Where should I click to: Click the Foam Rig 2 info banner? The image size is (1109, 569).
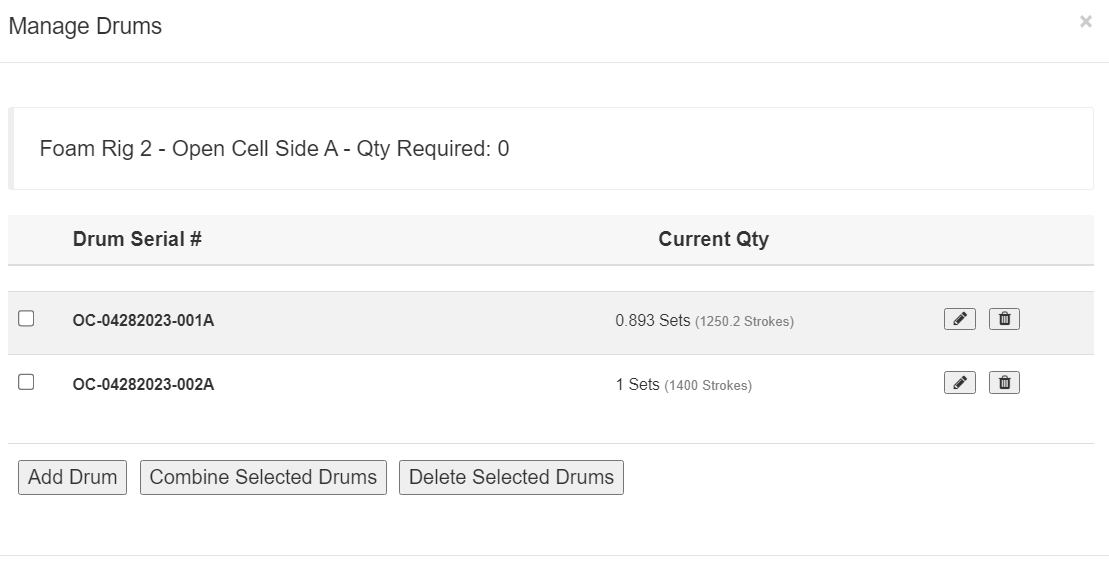pos(274,149)
